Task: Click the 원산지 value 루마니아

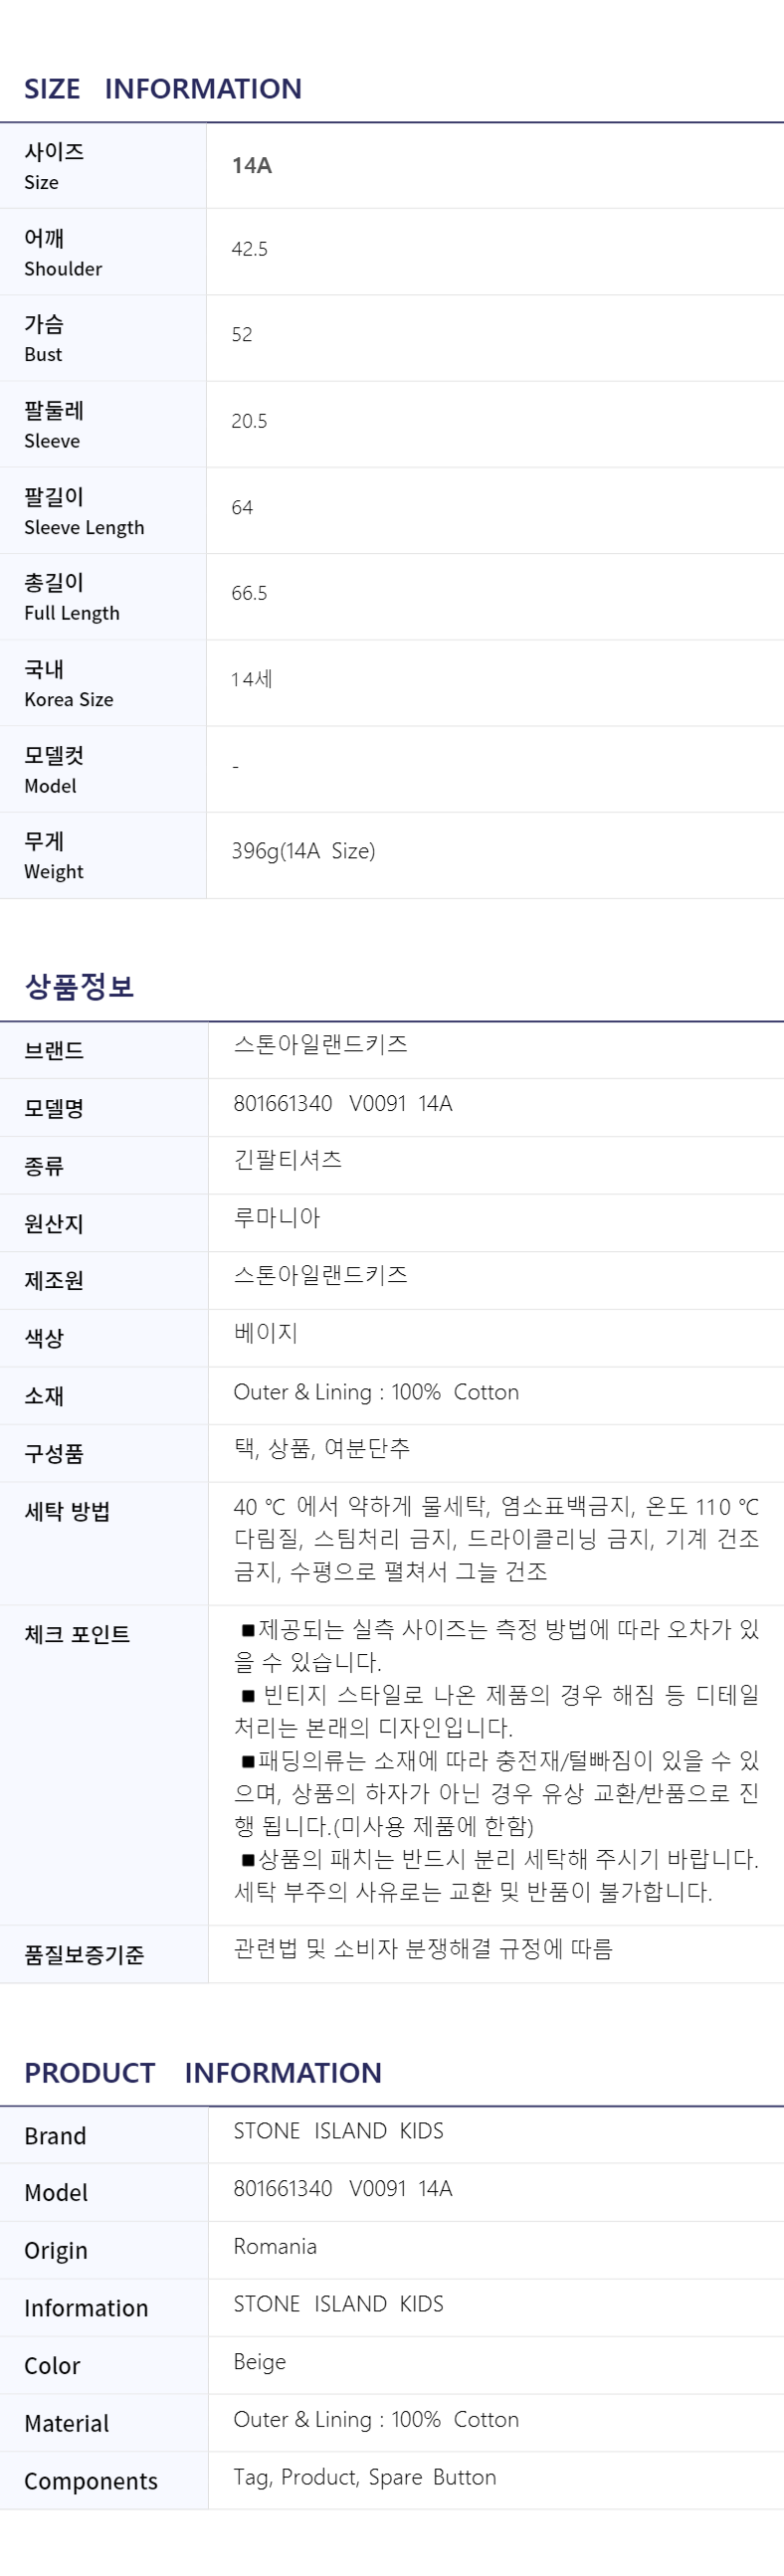Action: coord(277,1217)
